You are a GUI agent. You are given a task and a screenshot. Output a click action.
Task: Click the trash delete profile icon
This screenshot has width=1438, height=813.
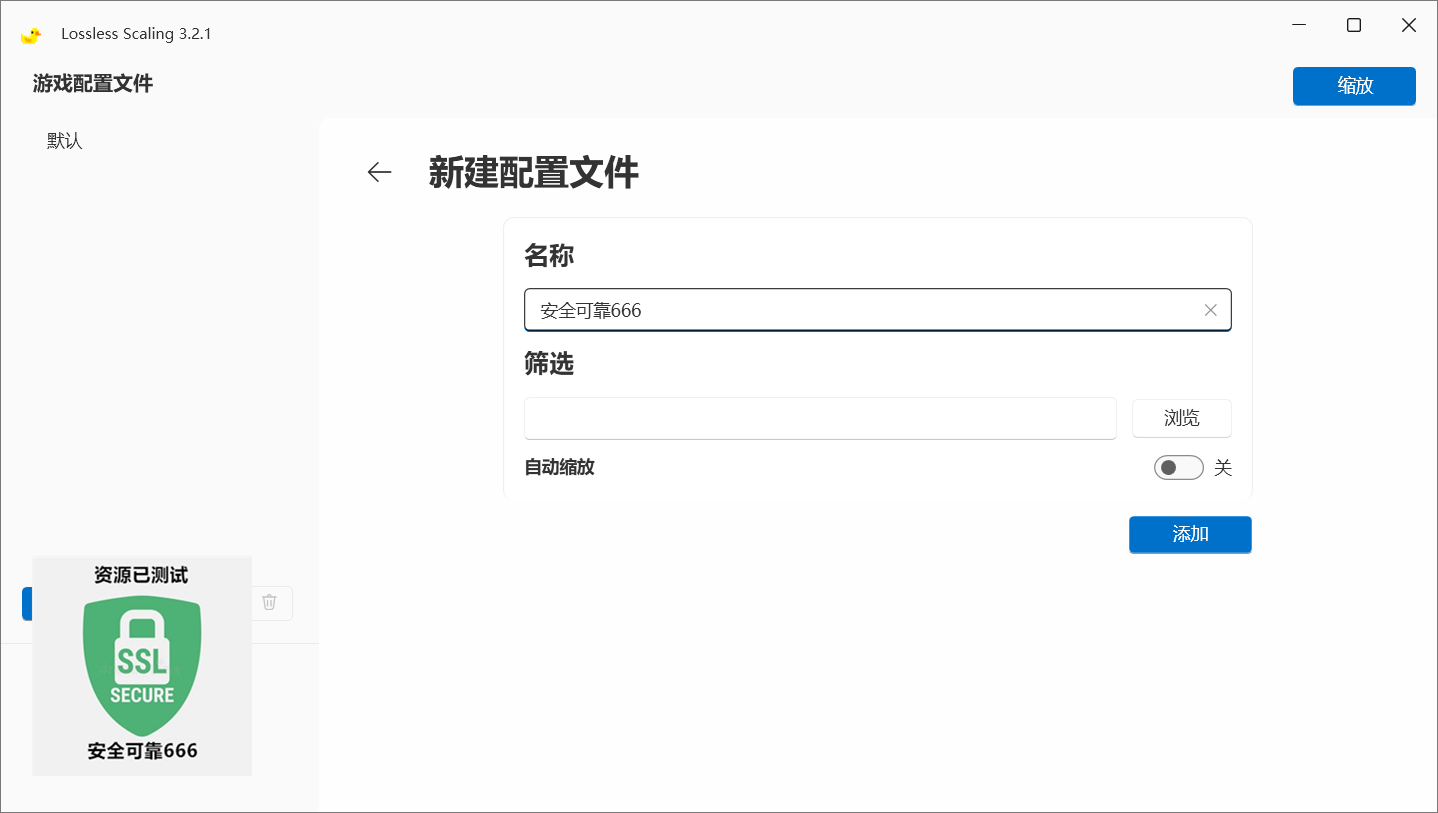coord(269,602)
